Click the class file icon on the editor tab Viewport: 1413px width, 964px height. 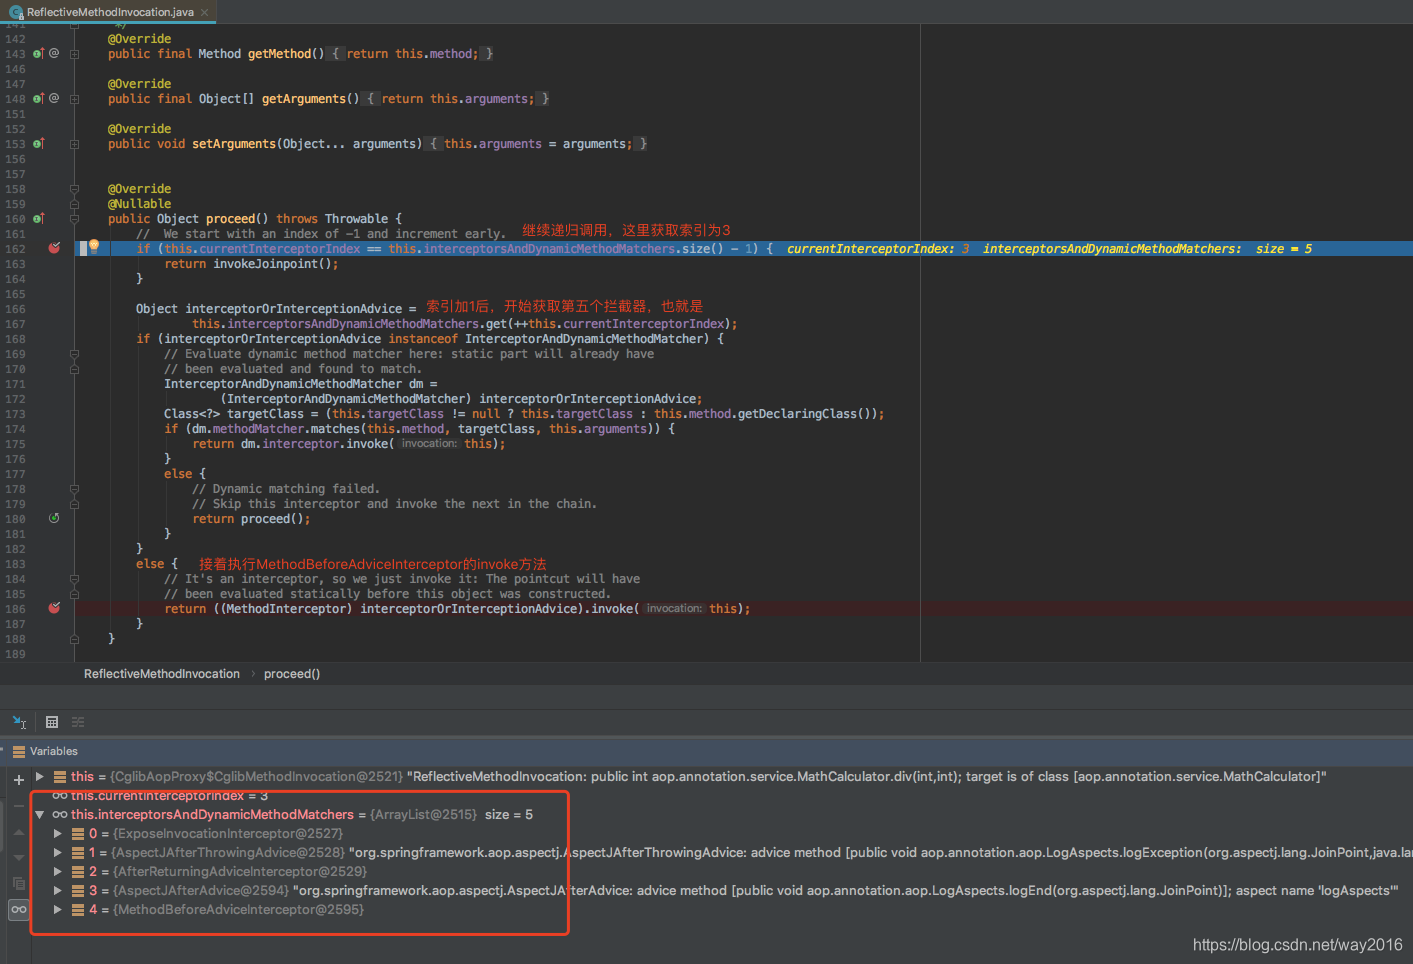coord(16,13)
